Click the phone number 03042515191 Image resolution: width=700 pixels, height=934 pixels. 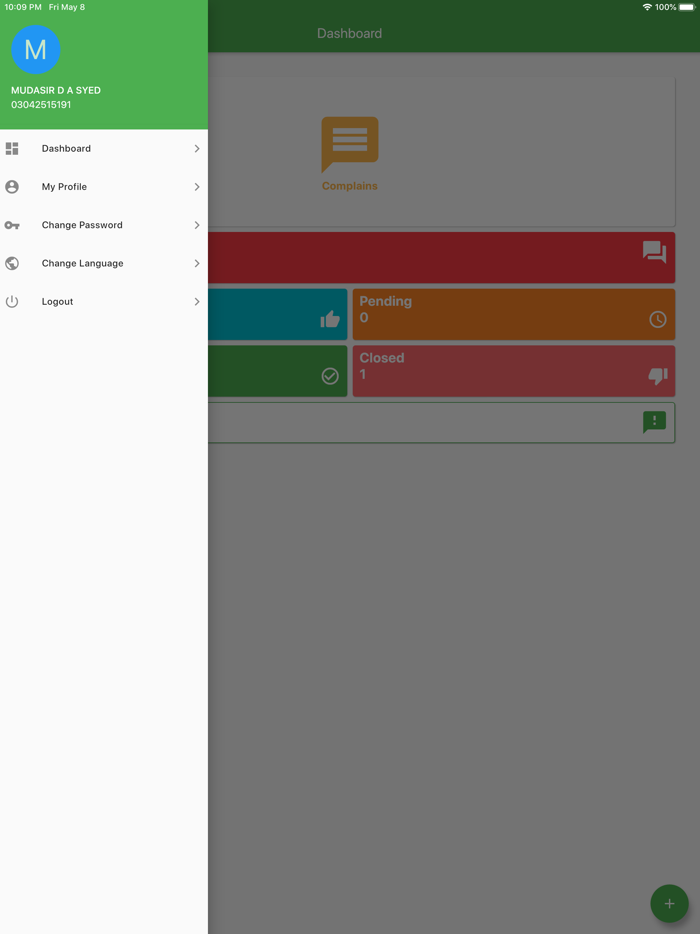click(41, 105)
